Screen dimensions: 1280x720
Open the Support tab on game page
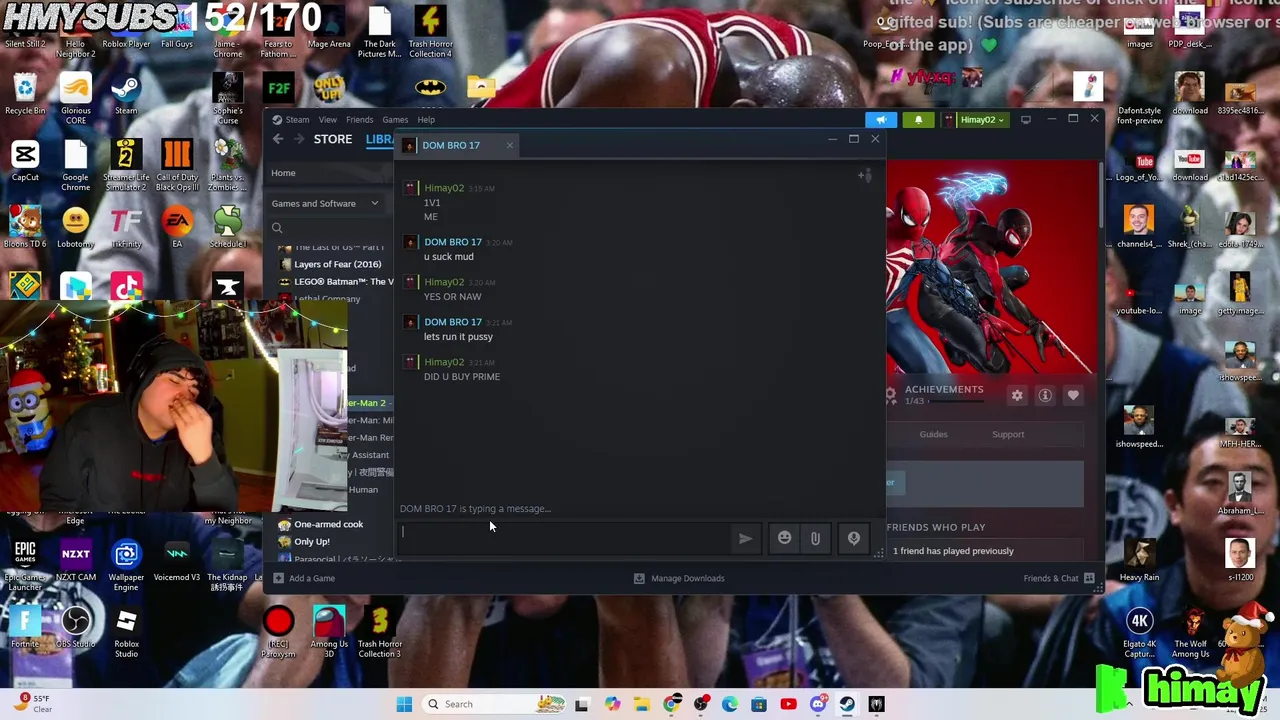(x=1008, y=434)
